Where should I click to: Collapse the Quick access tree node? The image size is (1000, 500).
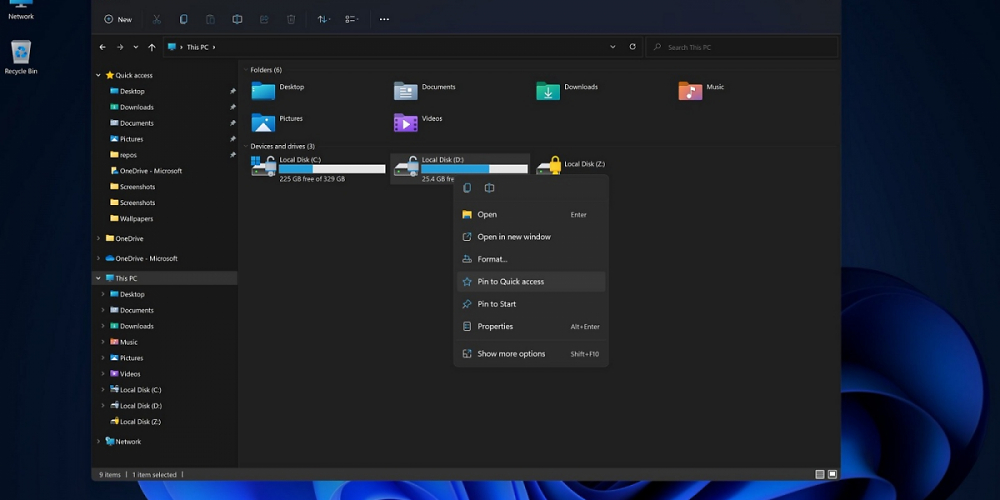click(x=98, y=75)
